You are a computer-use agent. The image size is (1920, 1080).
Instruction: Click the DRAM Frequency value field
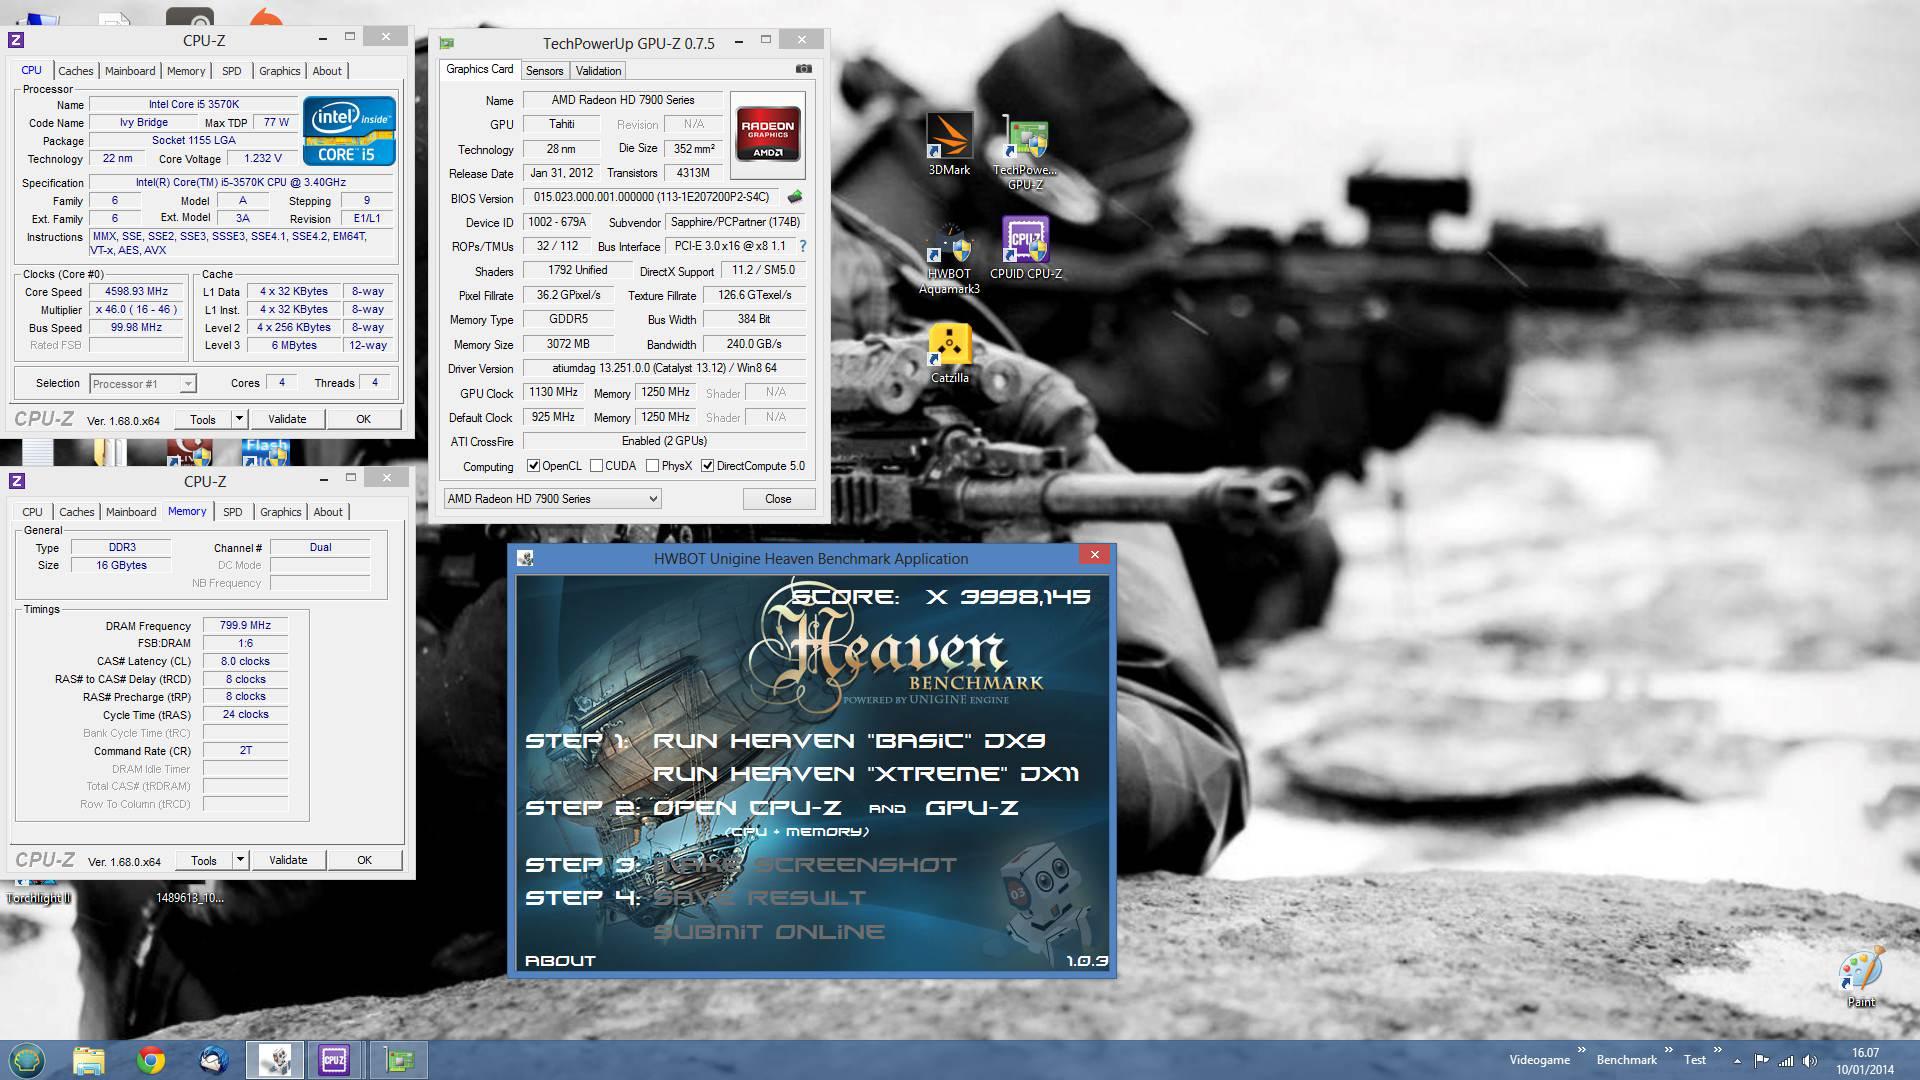coord(246,626)
